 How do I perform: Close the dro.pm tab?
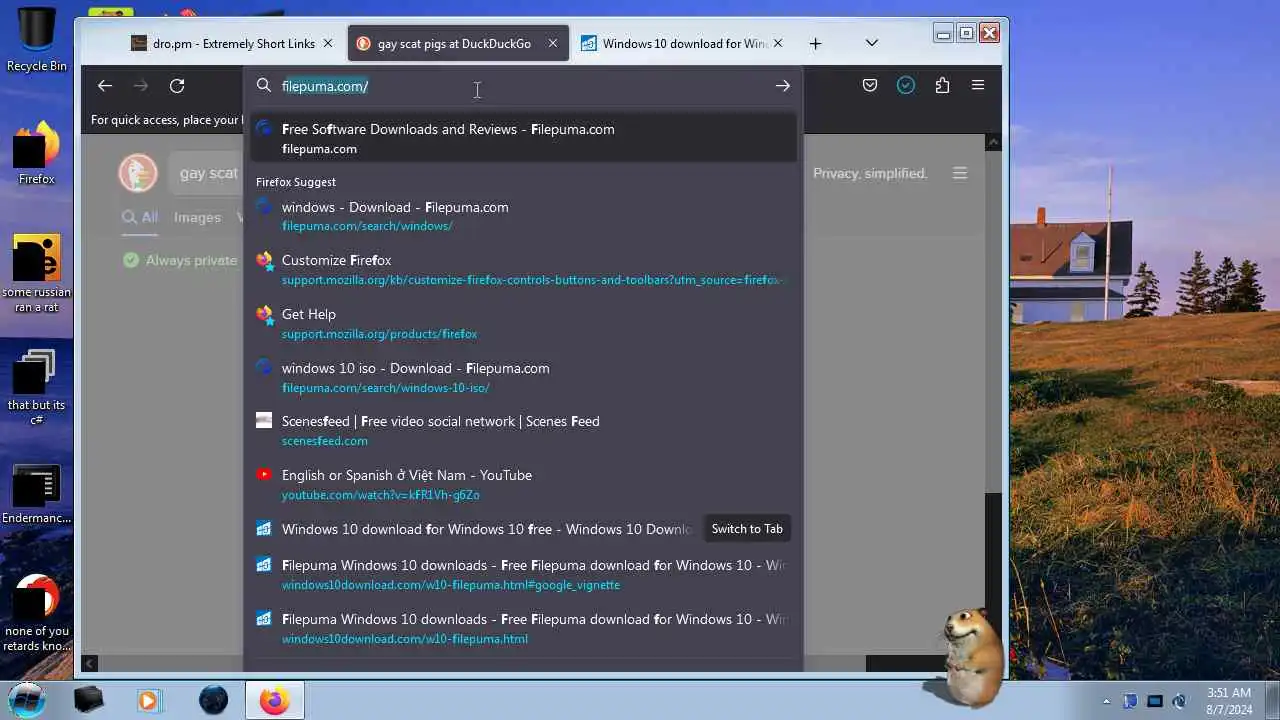[327, 43]
